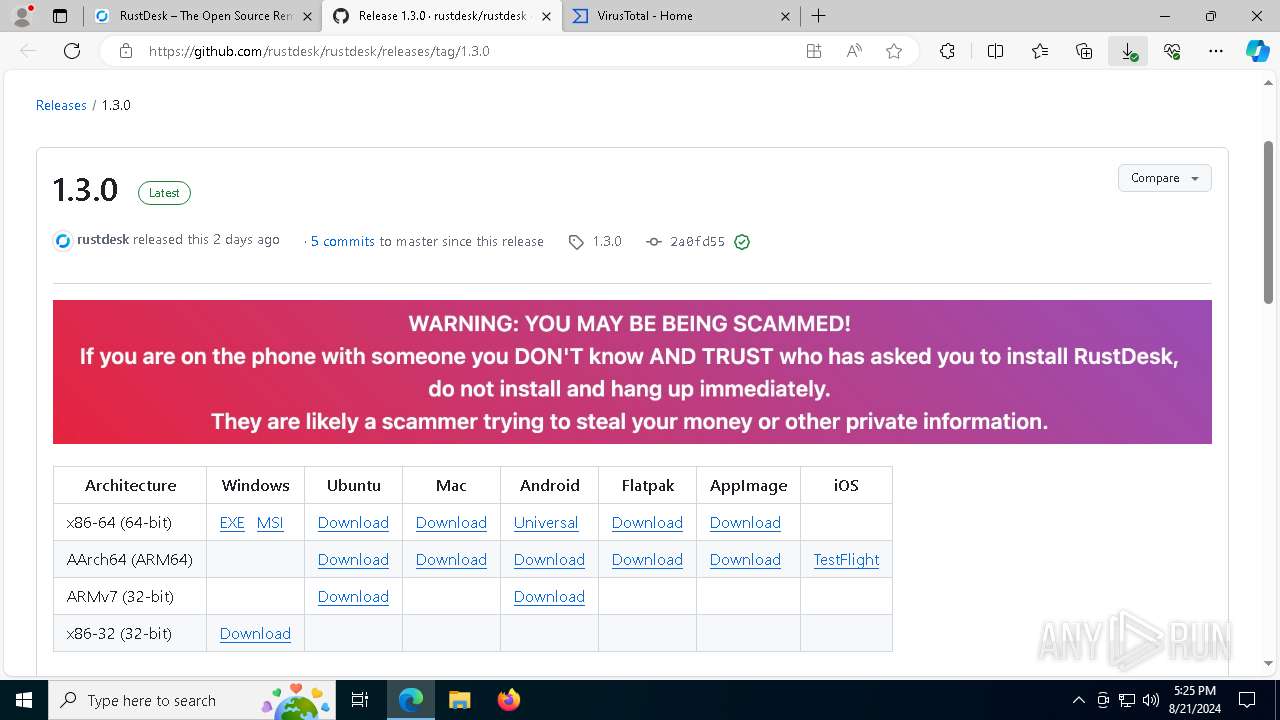The width and height of the screenshot is (1280, 720).
Task: Open the Android Universal link
Action: pos(546,523)
